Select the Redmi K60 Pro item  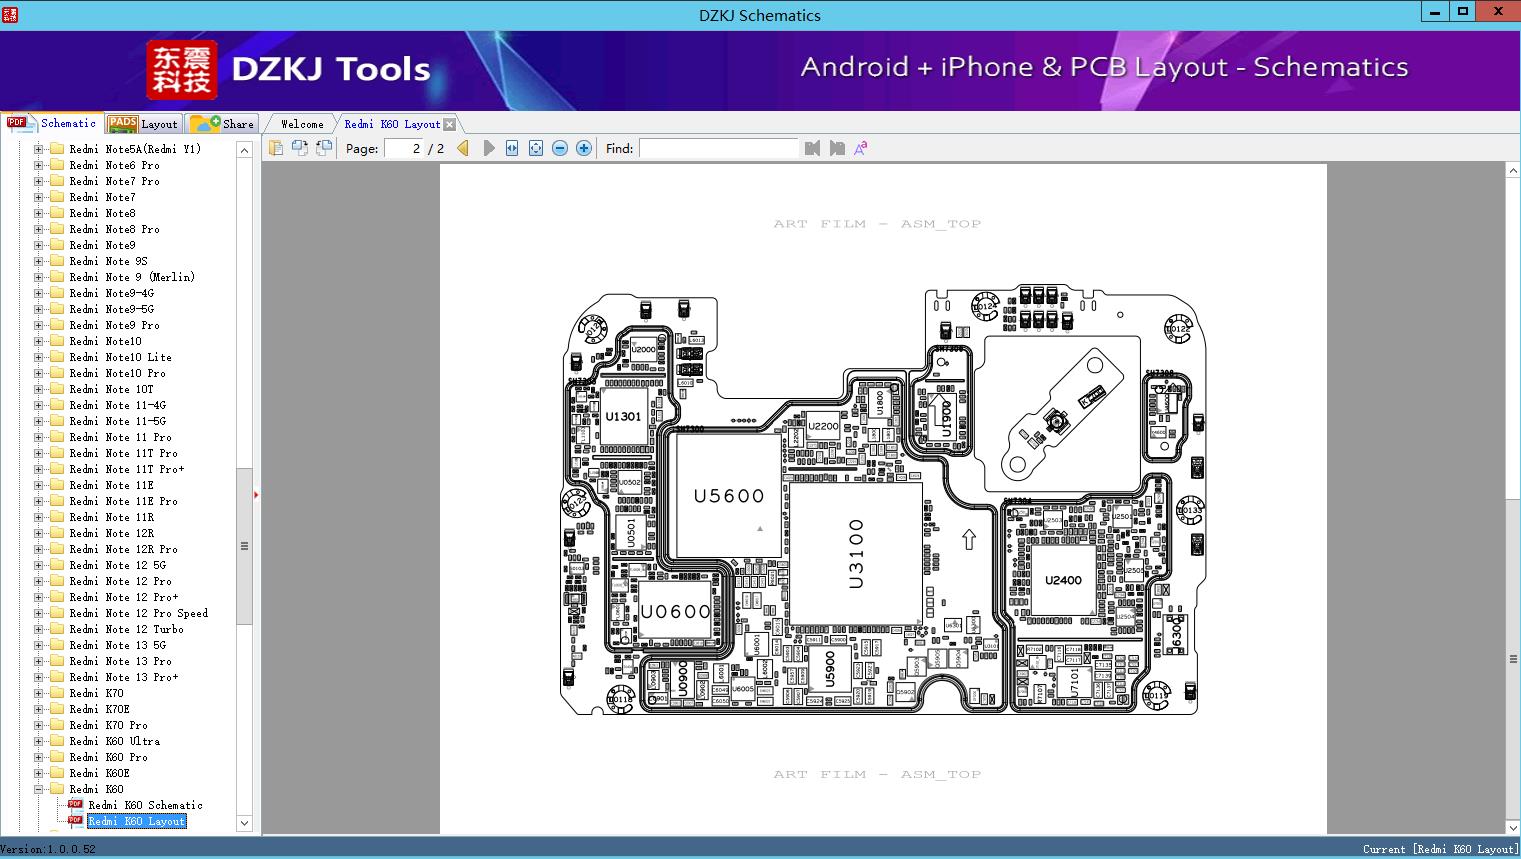(109, 757)
